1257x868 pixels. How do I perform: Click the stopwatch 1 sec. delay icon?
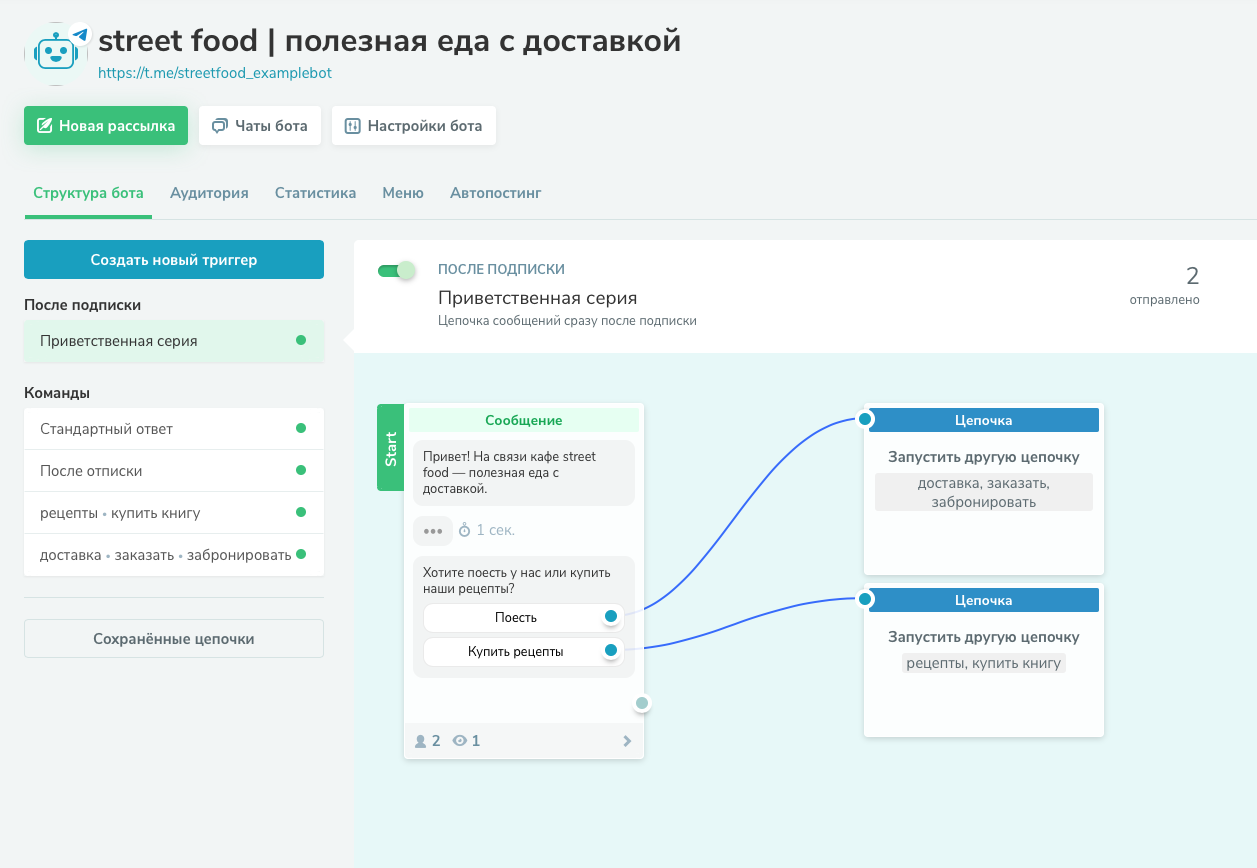point(465,530)
